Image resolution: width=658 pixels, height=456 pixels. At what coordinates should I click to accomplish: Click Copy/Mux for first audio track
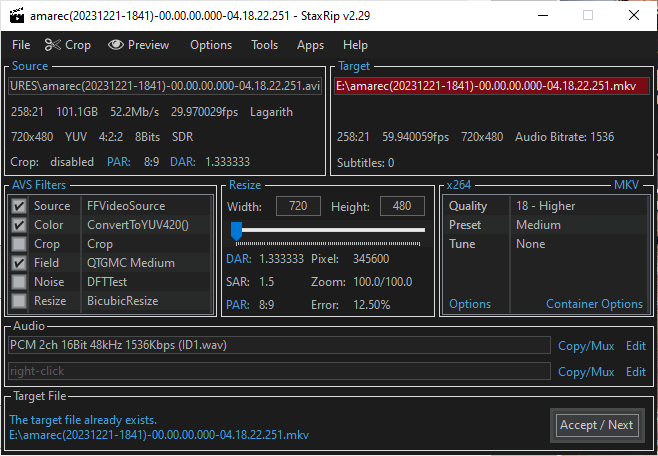pos(586,346)
